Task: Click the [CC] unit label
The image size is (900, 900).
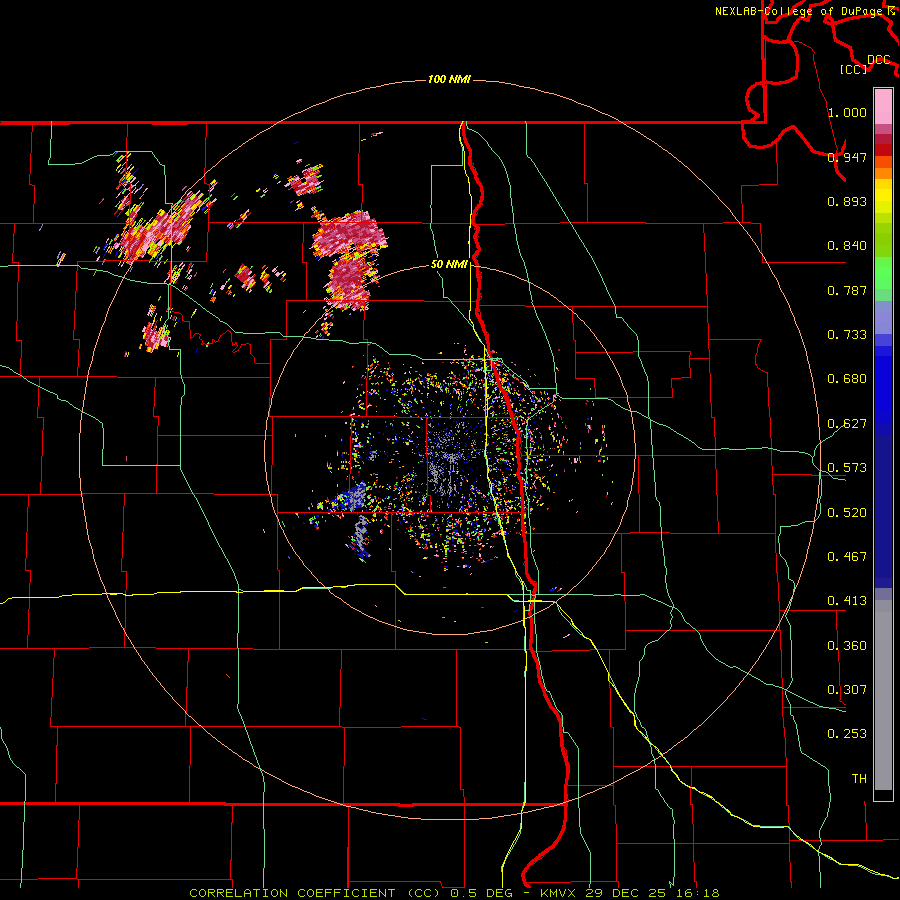Action: click(854, 69)
